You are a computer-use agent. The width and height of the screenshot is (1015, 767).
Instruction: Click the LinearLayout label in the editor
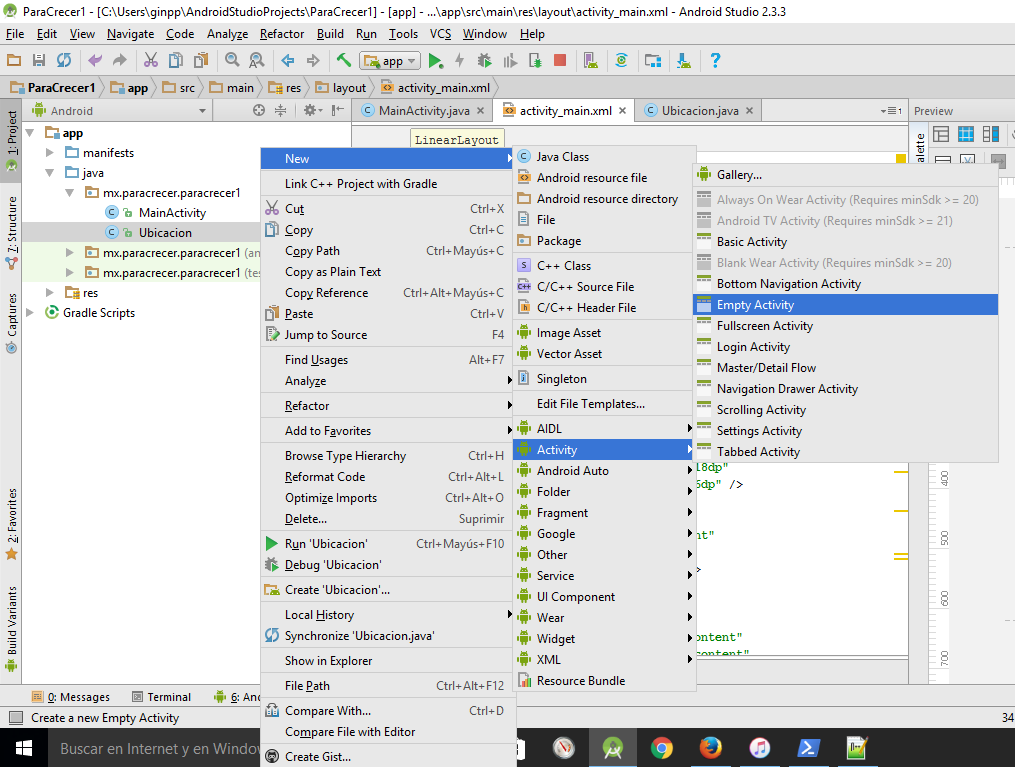point(456,140)
